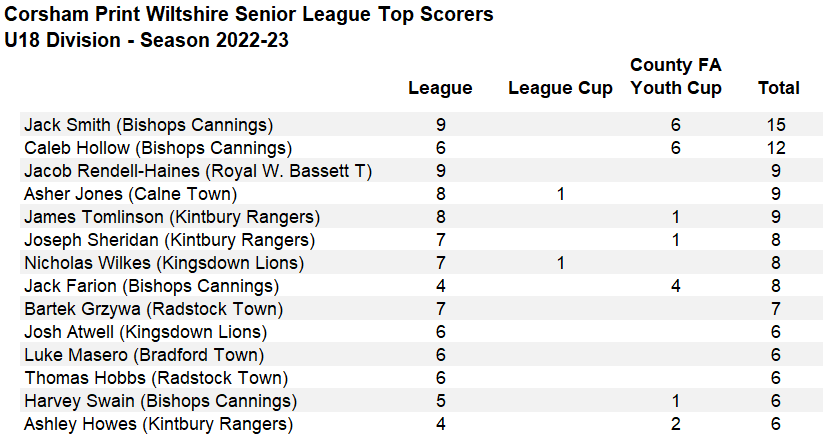Select Bartek Grzywa (Radstock Town) row
The image size is (823, 435).
click(x=421, y=309)
